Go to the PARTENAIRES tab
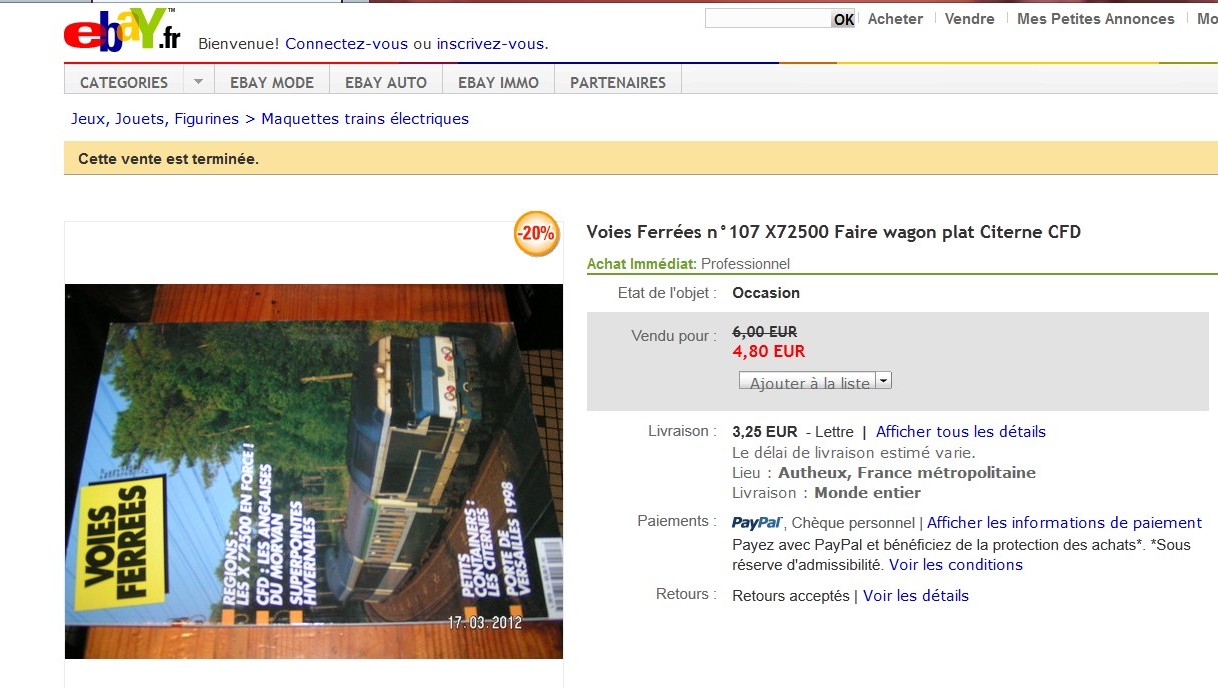Image resolution: width=1218 pixels, height=688 pixels. (x=618, y=83)
